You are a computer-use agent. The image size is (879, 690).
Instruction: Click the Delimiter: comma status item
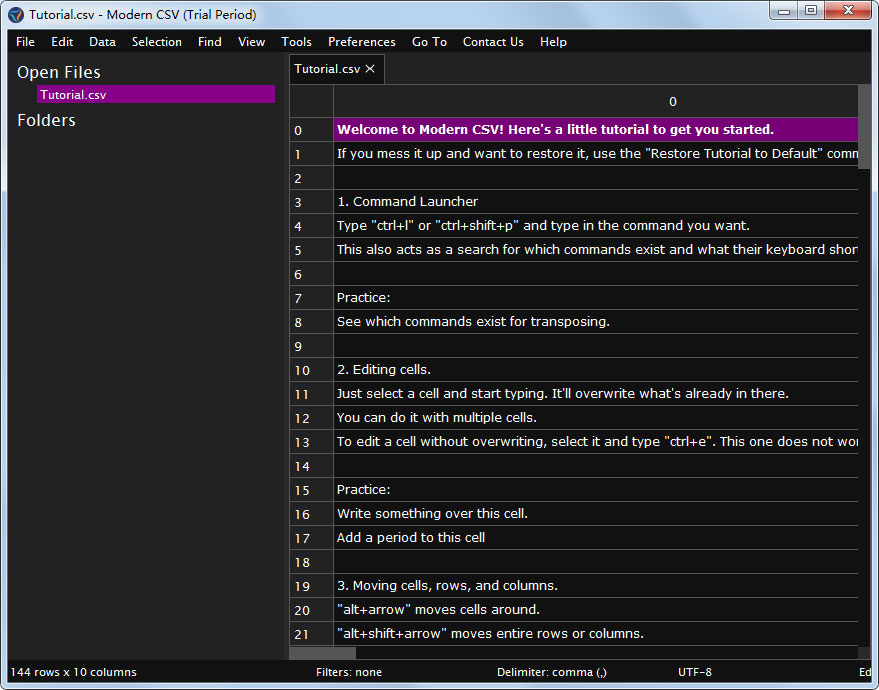(551, 672)
